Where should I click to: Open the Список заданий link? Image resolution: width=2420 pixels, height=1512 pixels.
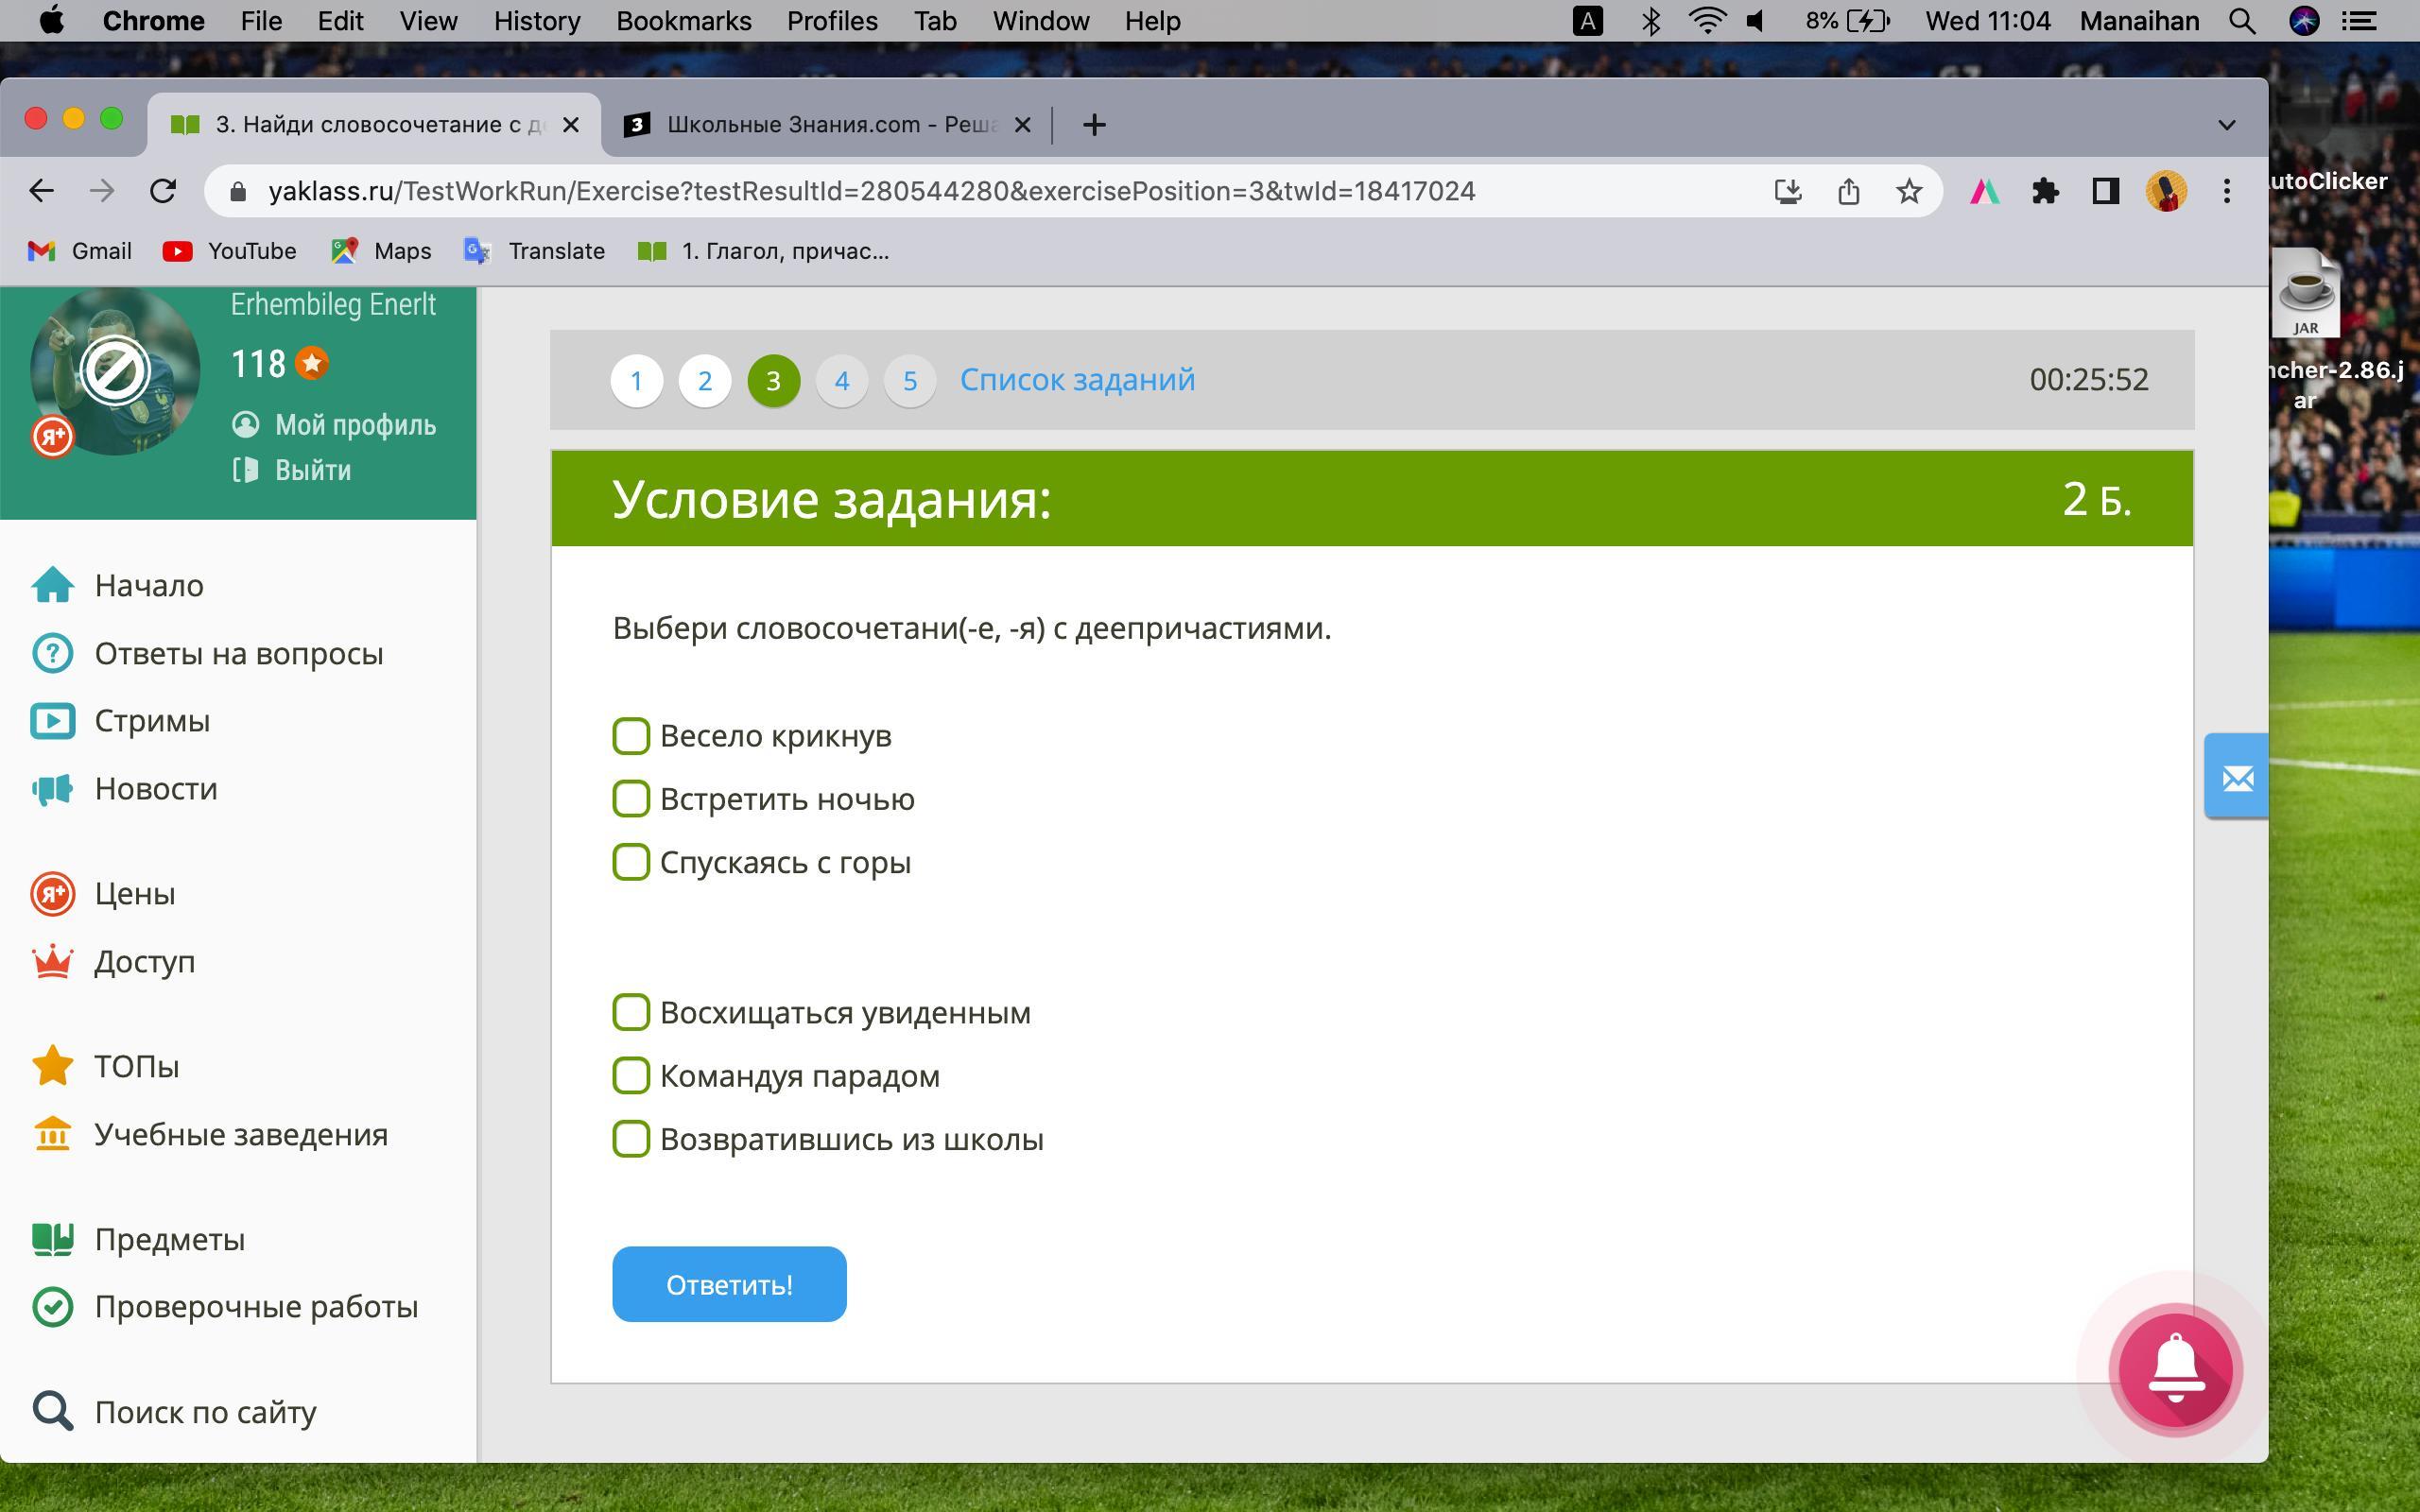(1077, 380)
